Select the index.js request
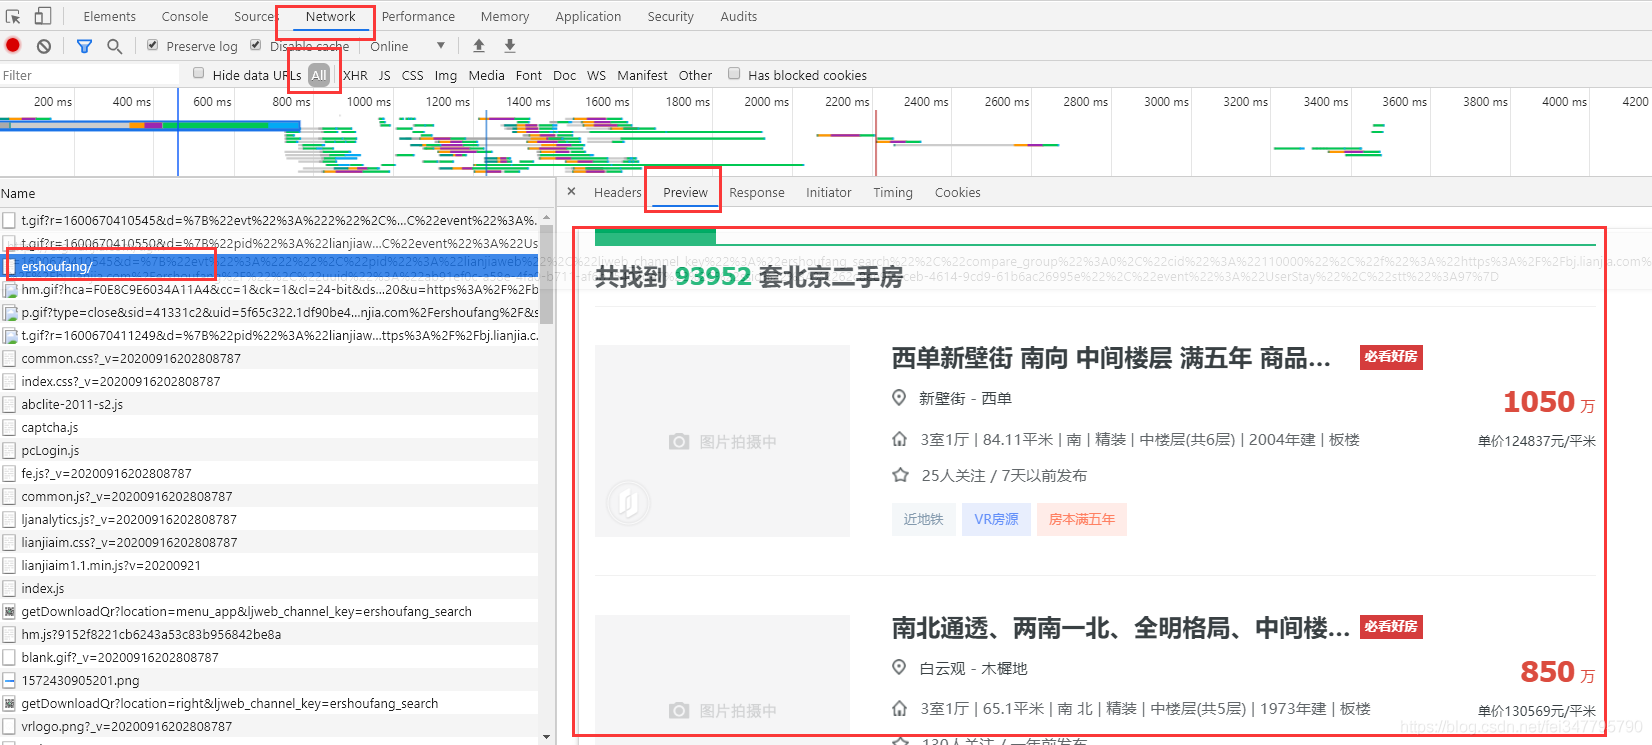The image size is (1652, 745). 269,588
